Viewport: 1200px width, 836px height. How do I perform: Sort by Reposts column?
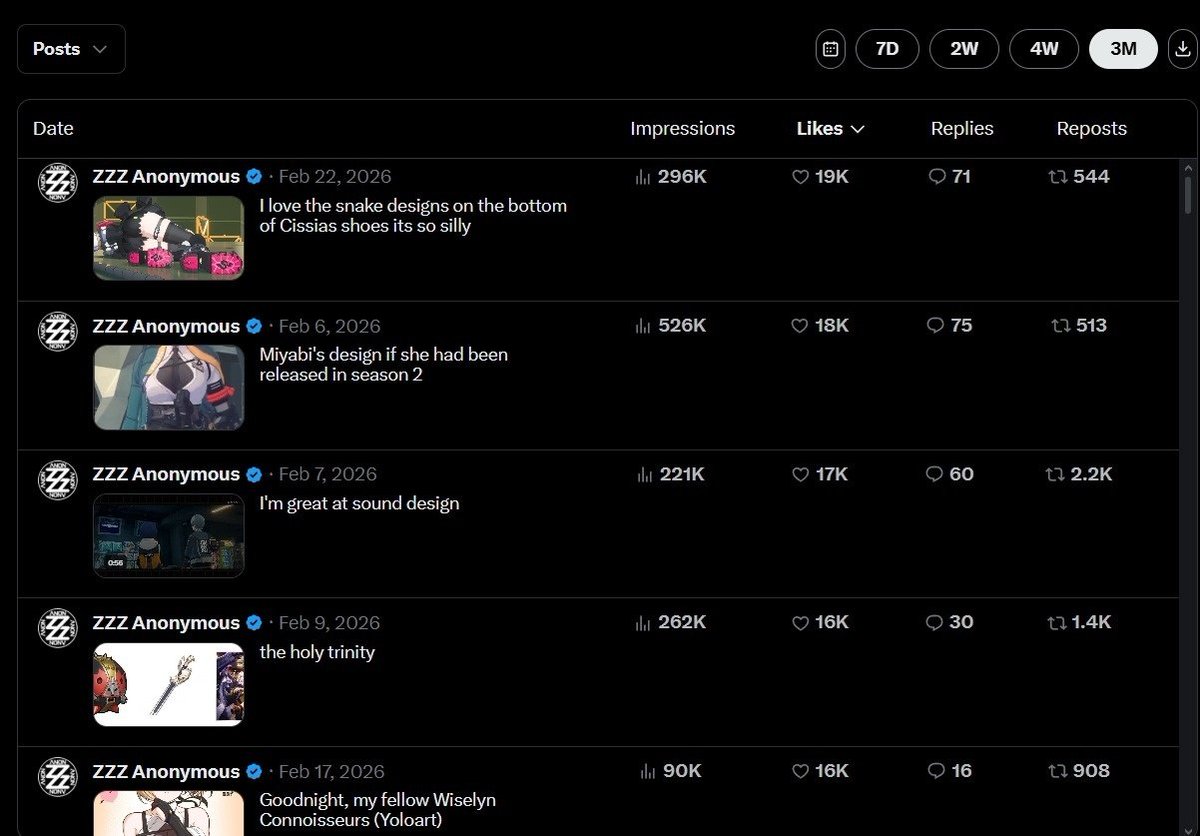[x=1091, y=128]
